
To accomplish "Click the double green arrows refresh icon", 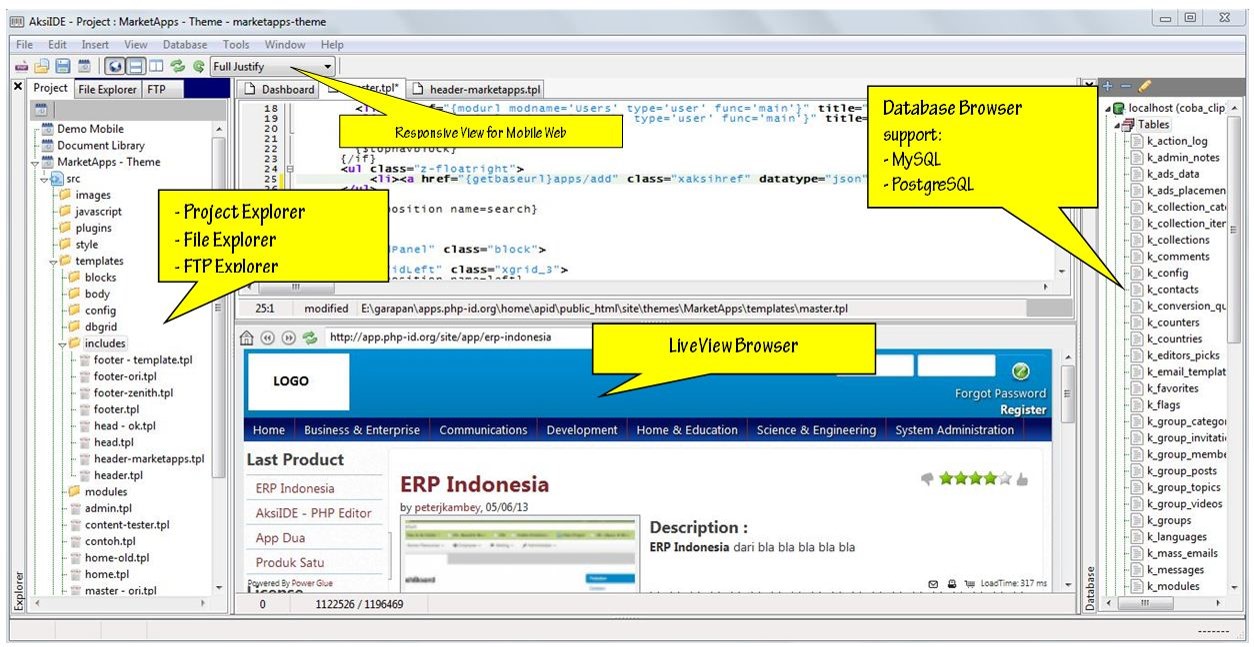I will tap(178, 66).
